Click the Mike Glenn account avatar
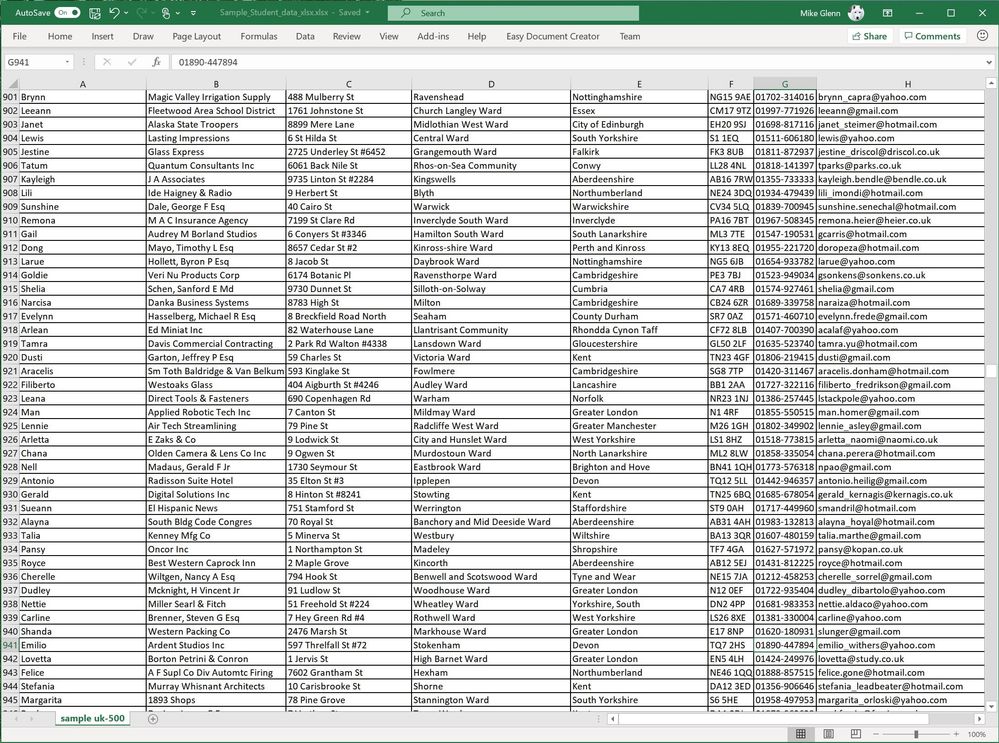The height and width of the screenshot is (743, 999). pos(856,13)
